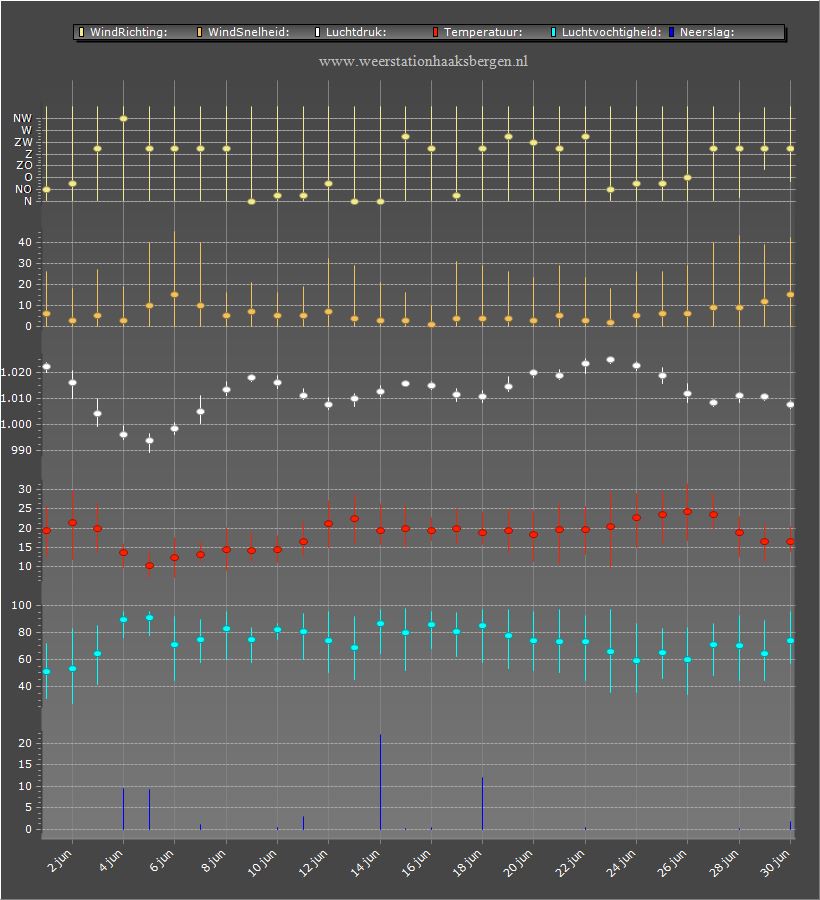Click the 18 jun date label

click(x=467, y=864)
